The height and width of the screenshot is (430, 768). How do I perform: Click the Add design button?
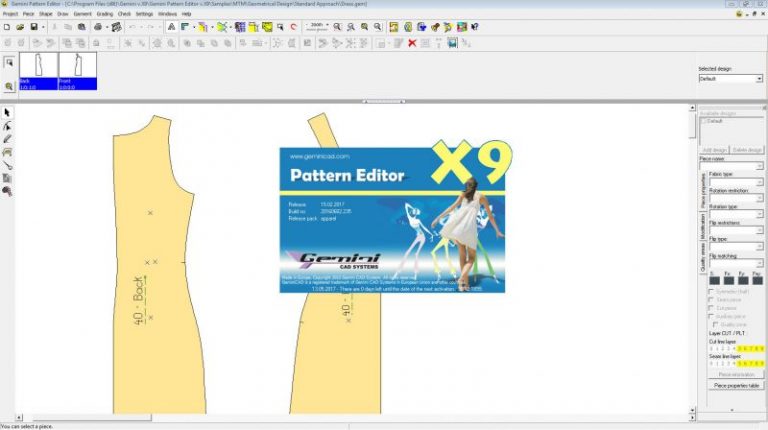point(714,150)
